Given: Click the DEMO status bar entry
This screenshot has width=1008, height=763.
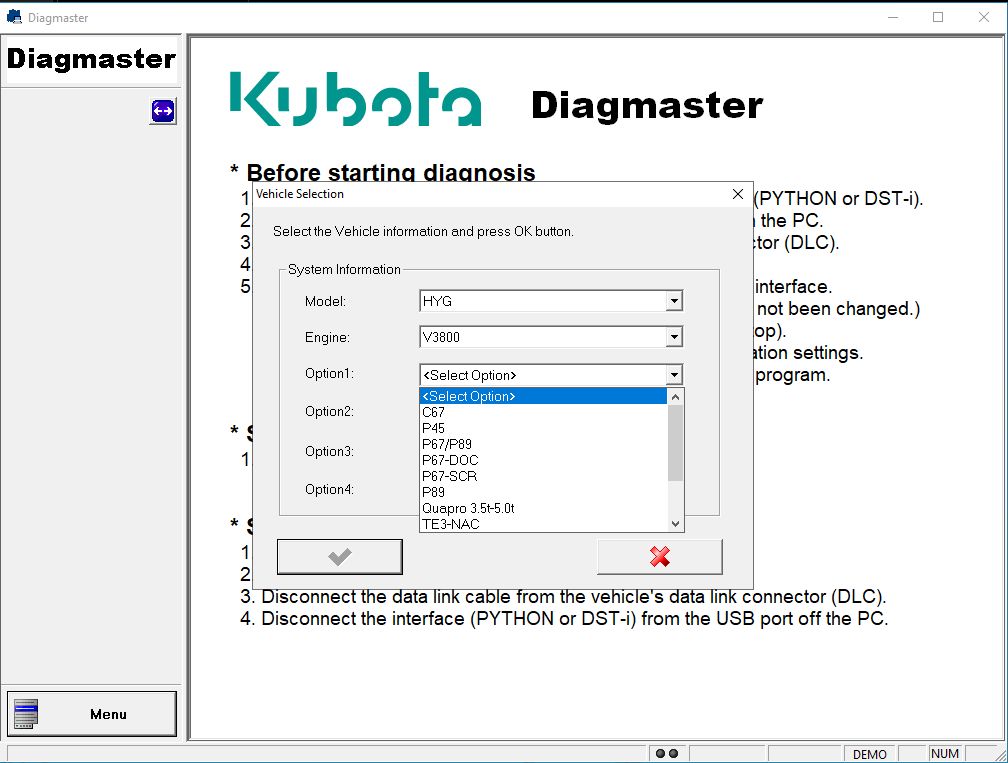Looking at the screenshot, I should 869,754.
